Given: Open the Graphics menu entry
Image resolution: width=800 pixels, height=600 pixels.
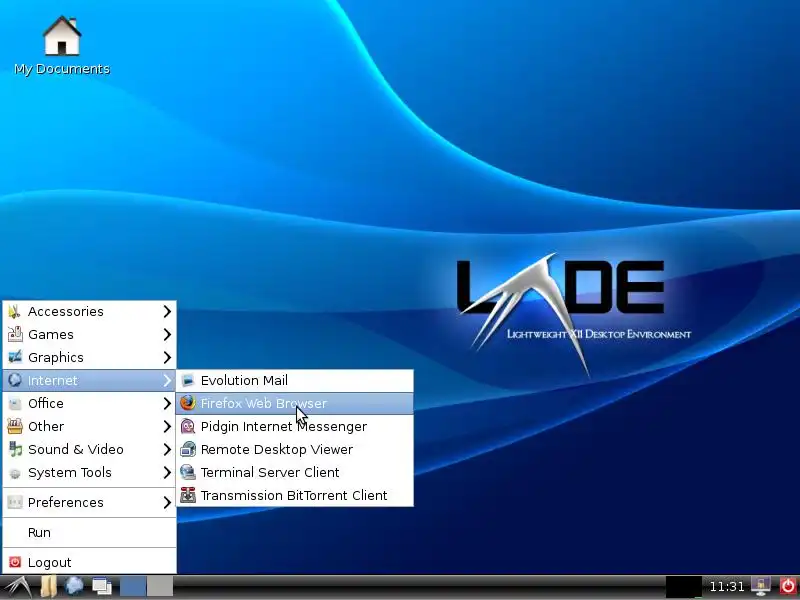Looking at the screenshot, I should click(x=89, y=357).
